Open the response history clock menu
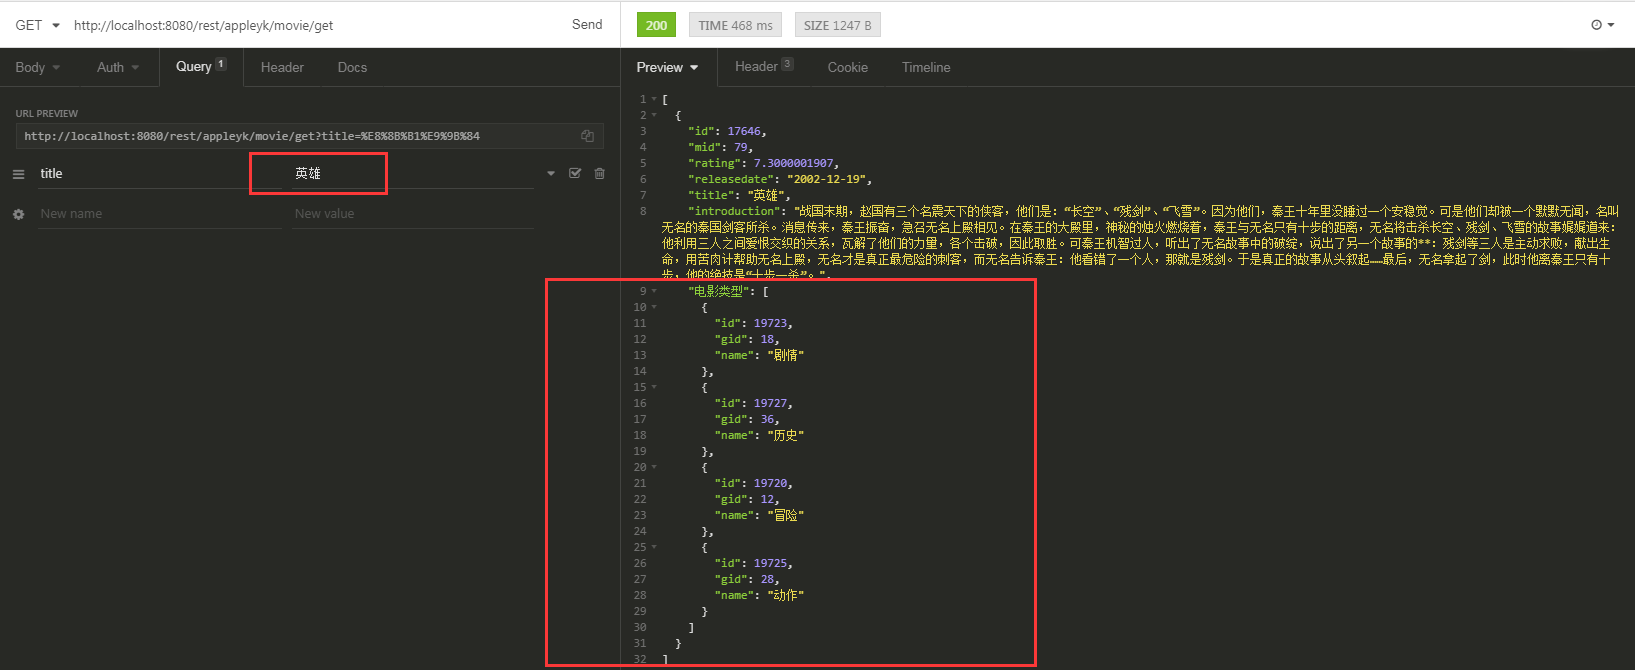Screen dimensions: 1635x670 (1602, 25)
